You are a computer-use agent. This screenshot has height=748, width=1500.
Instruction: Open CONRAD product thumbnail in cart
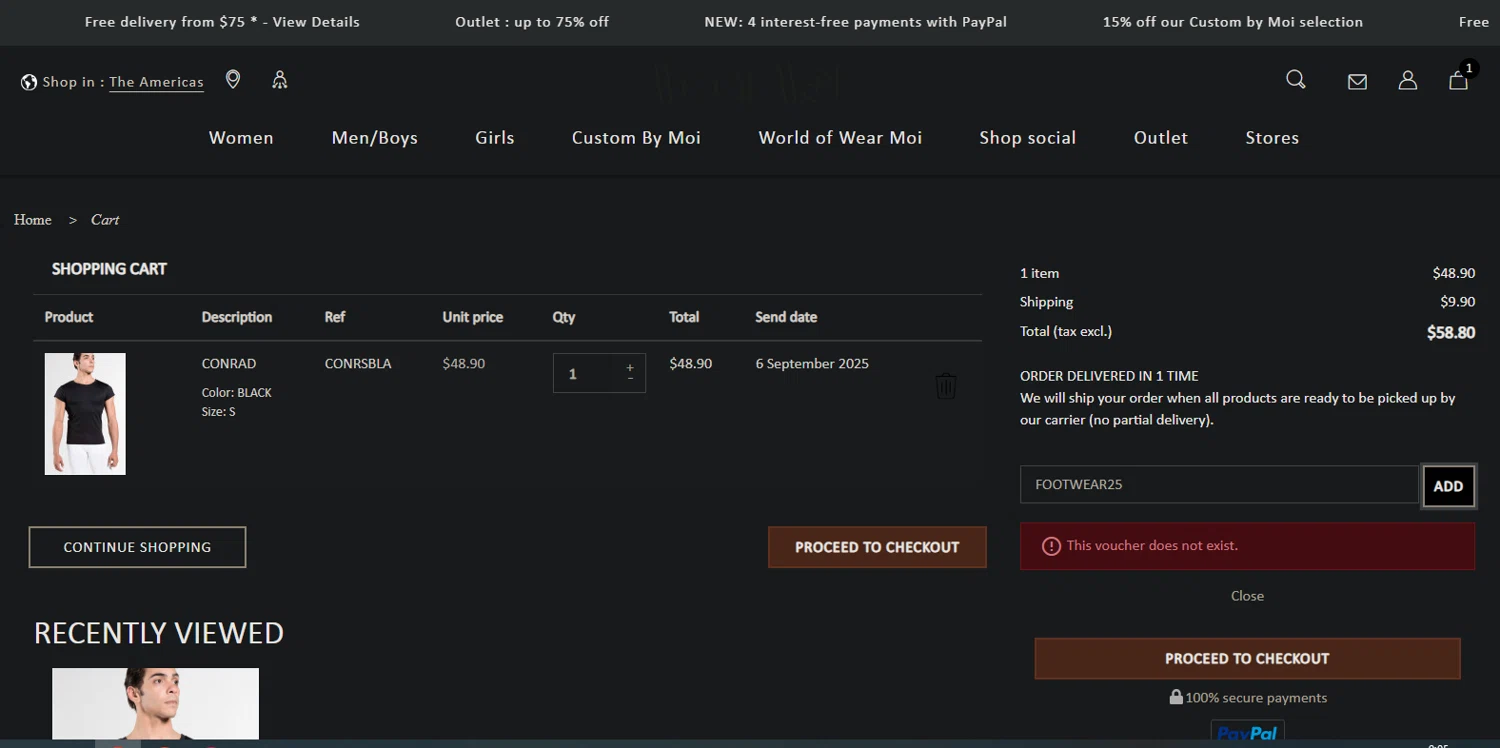(85, 414)
